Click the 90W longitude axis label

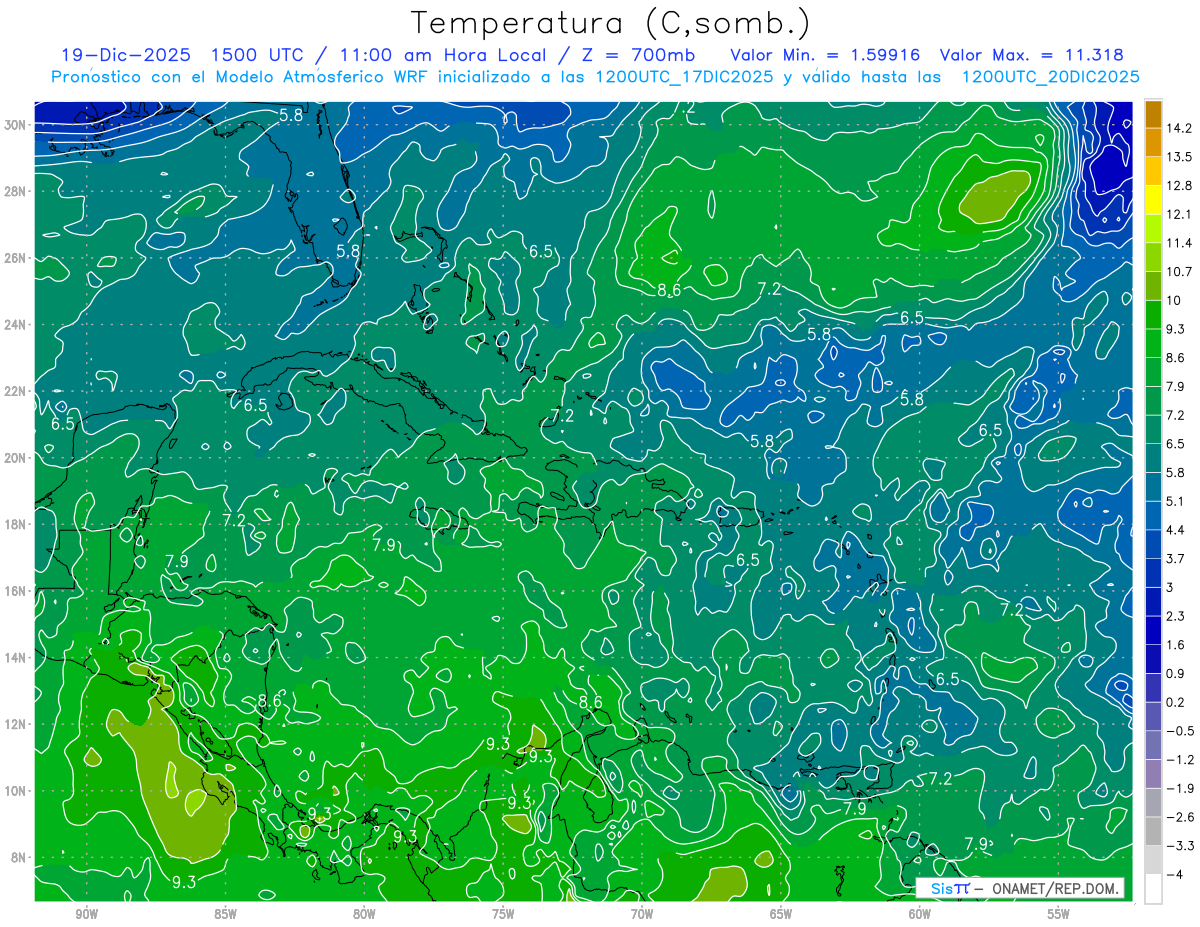point(86,914)
